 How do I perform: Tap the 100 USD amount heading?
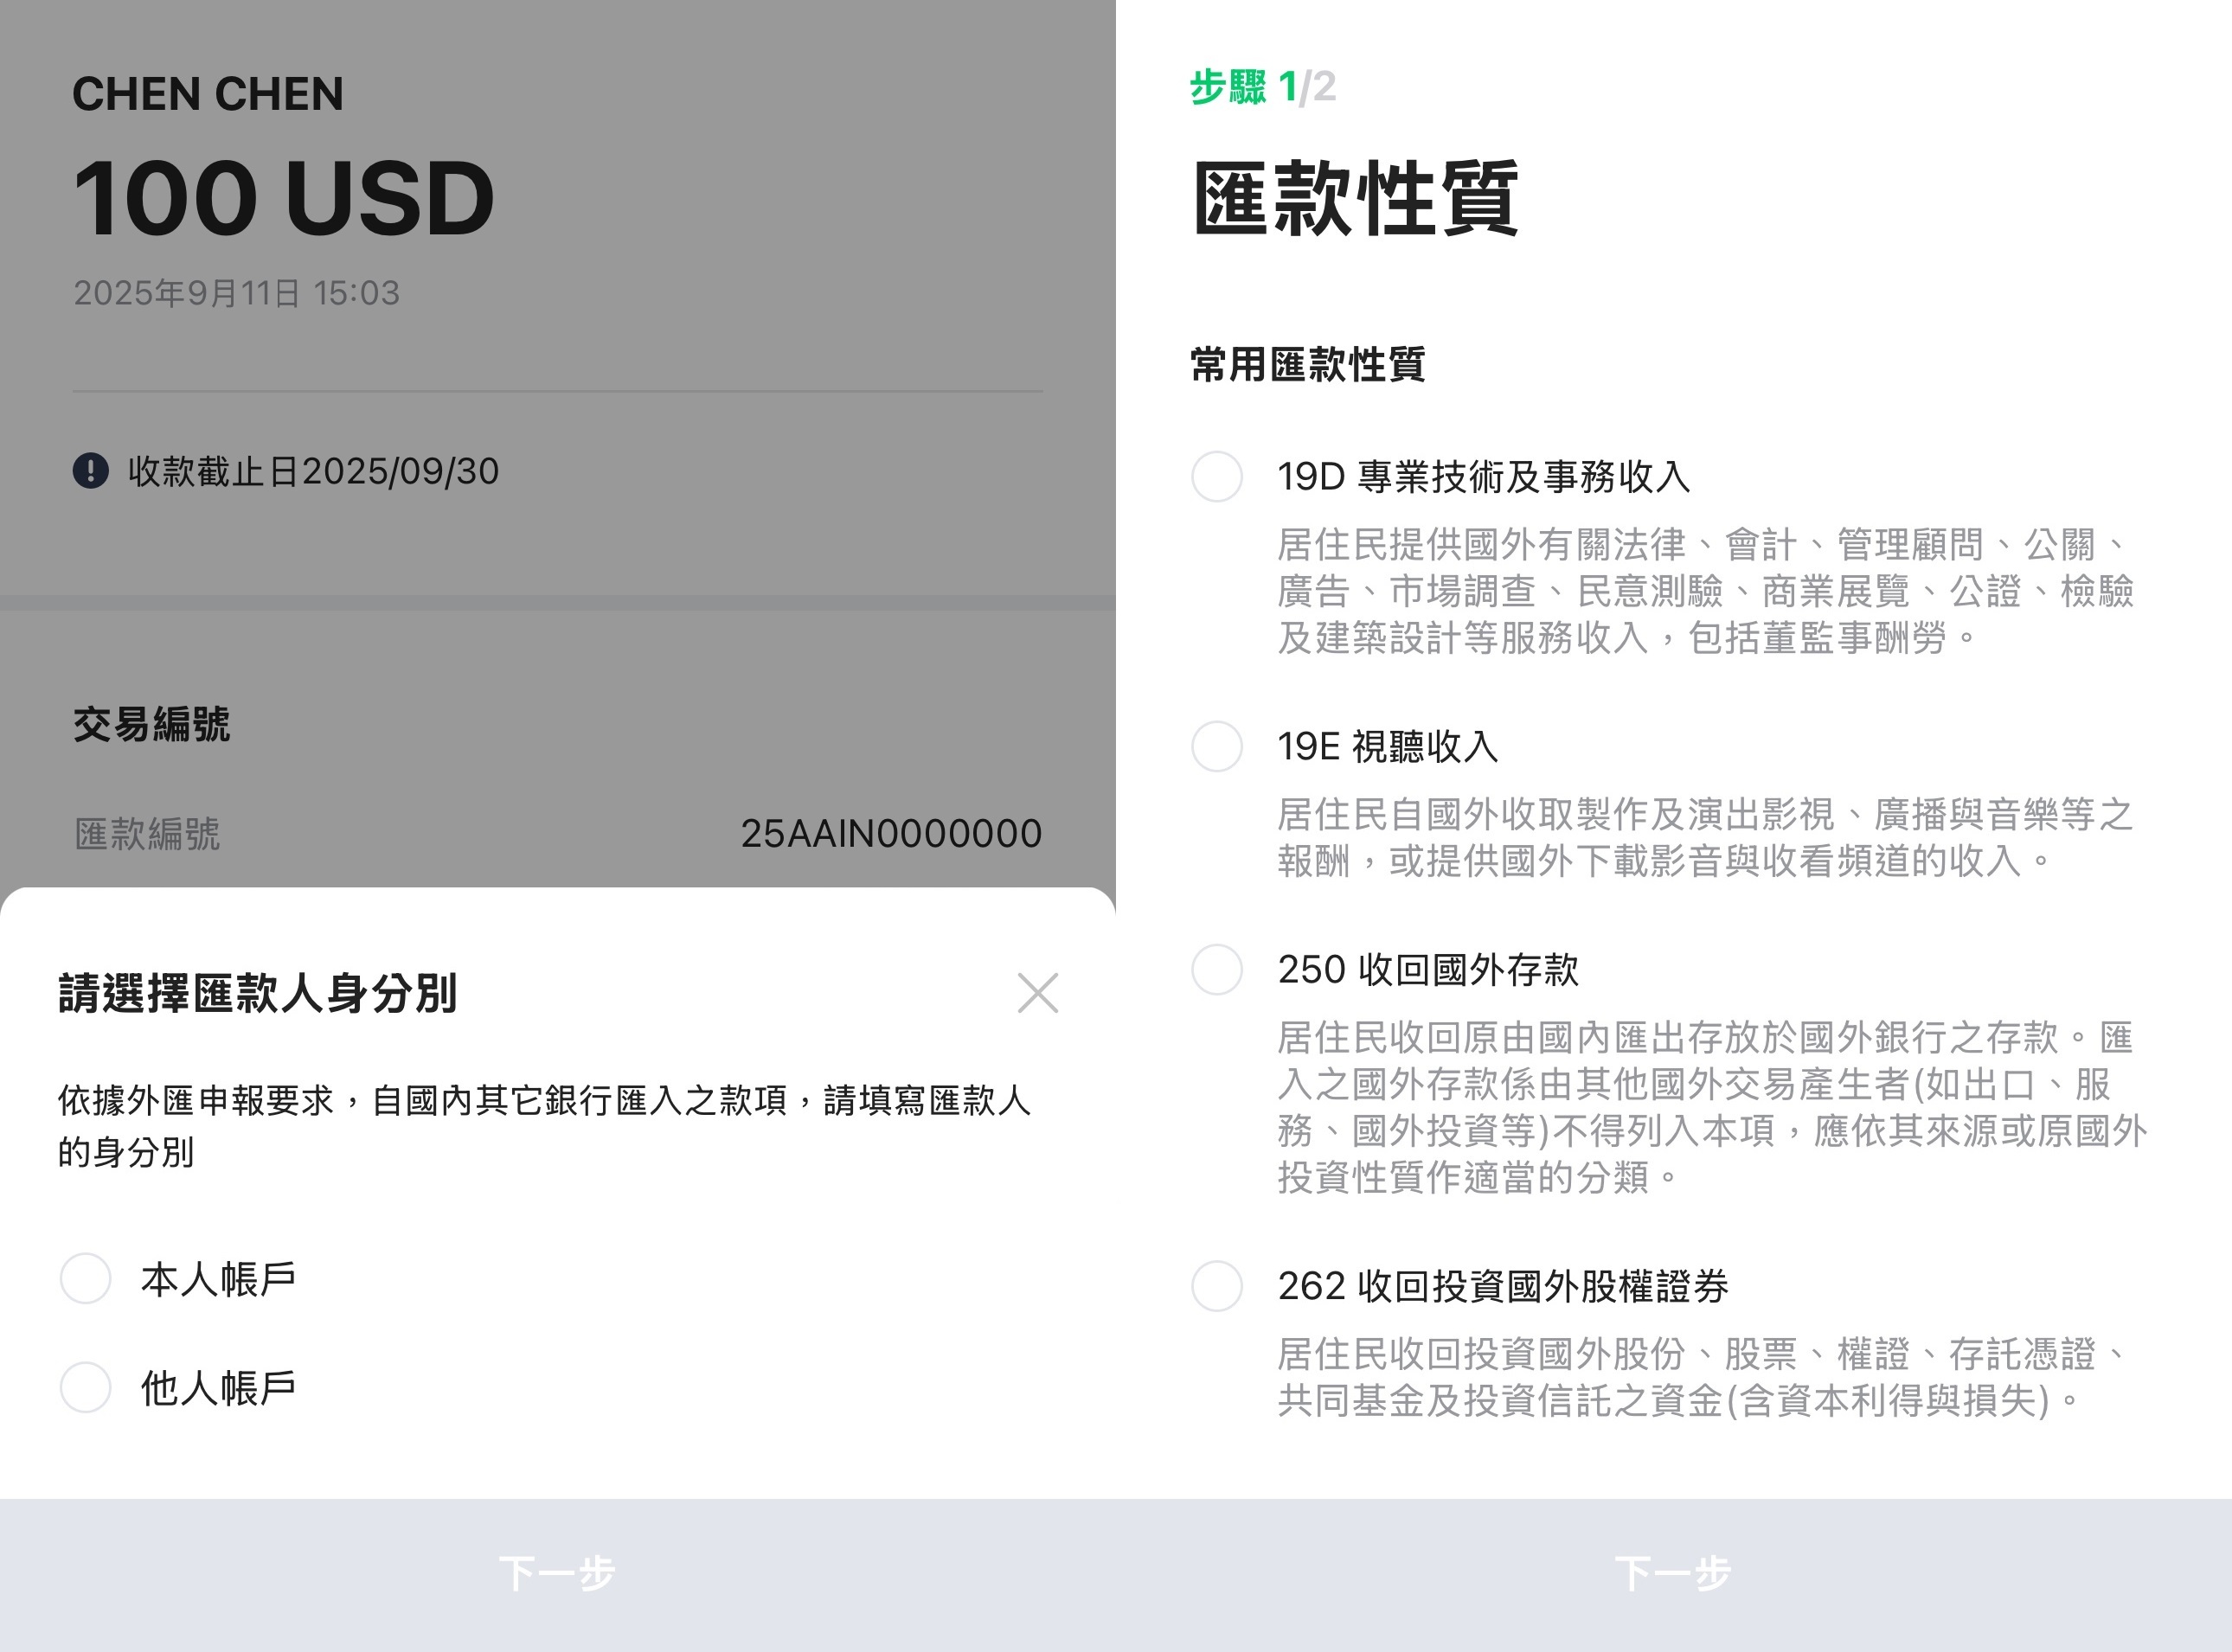(x=284, y=198)
